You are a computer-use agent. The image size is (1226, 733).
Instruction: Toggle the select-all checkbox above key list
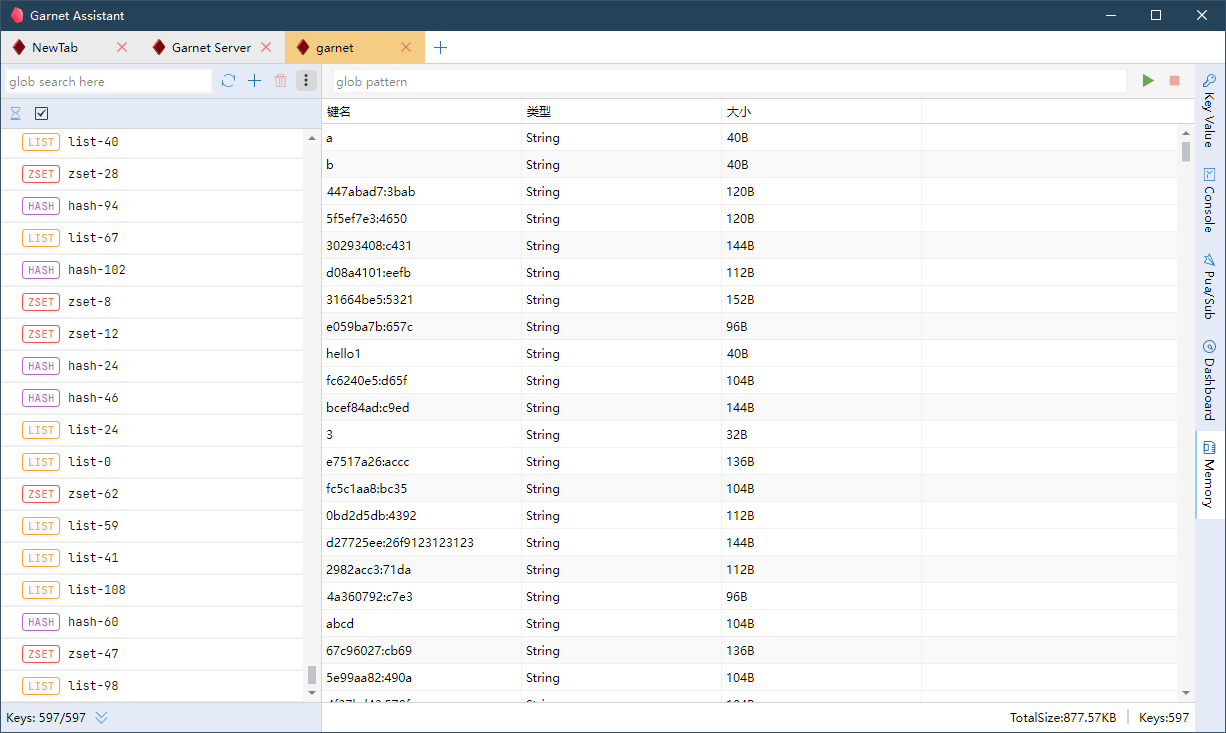pyautogui.click(x=42, y=114)
